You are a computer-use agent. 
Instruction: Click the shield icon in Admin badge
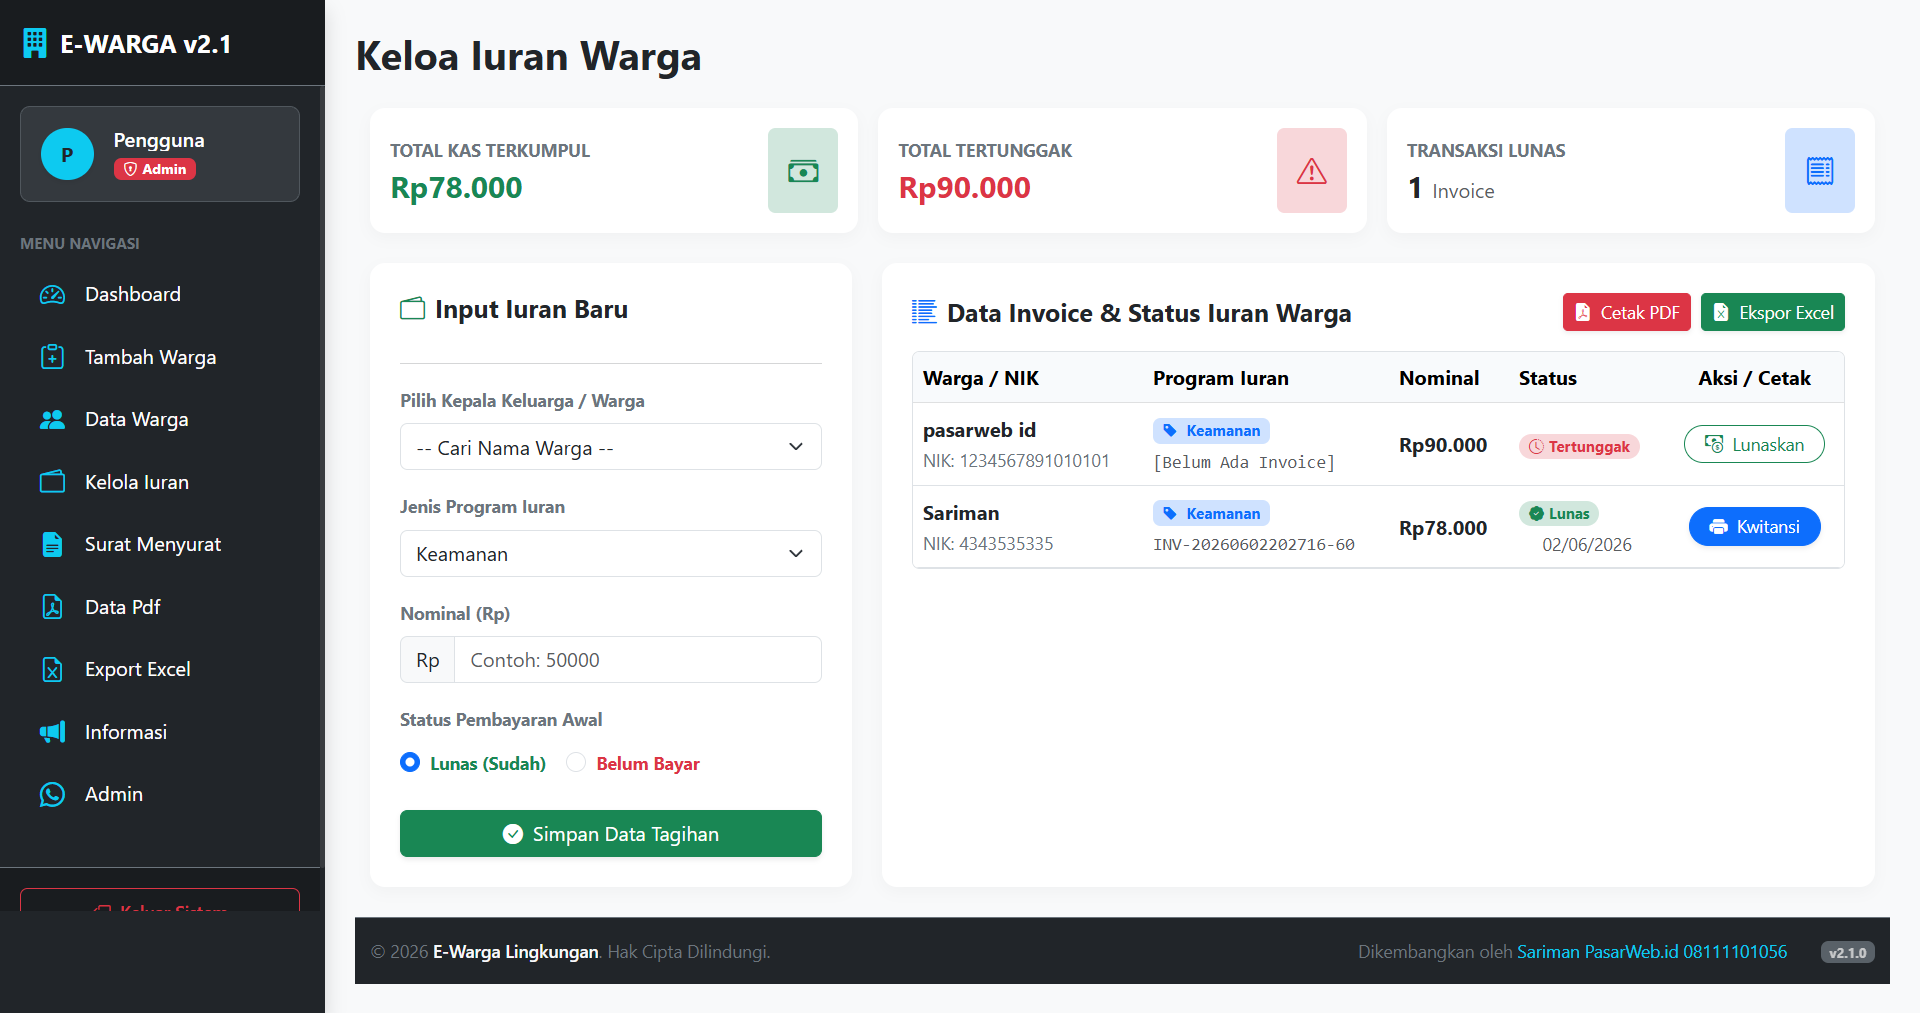click(x=130, y=169)
